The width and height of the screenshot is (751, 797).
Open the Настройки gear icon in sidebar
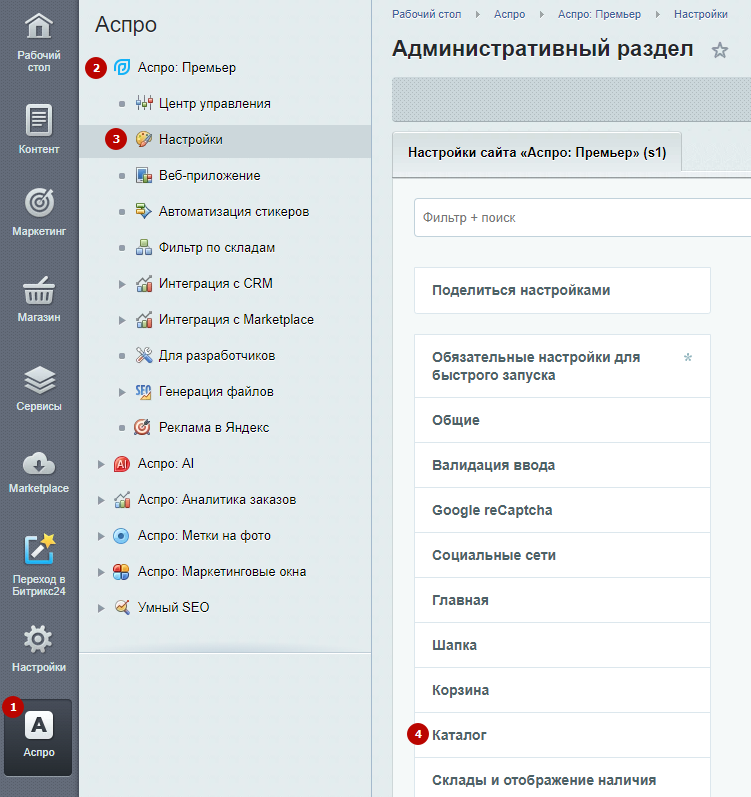(x=39, y=639)
